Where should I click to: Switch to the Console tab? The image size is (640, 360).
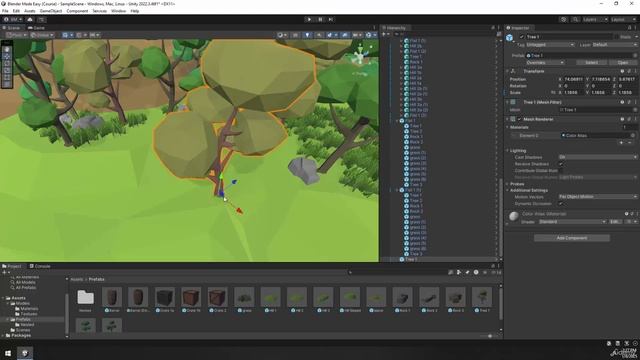click(40, 266)
